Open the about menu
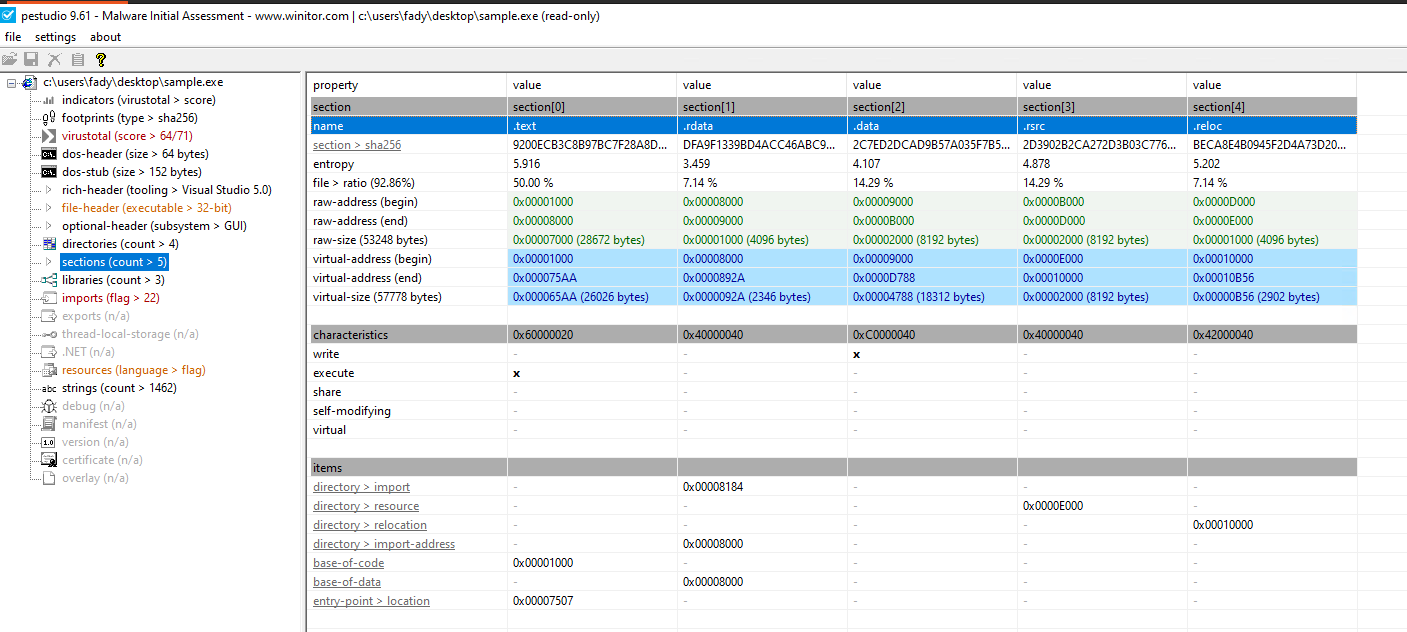This screenshot has width=1407, height=632. click(x=105, y=37)
